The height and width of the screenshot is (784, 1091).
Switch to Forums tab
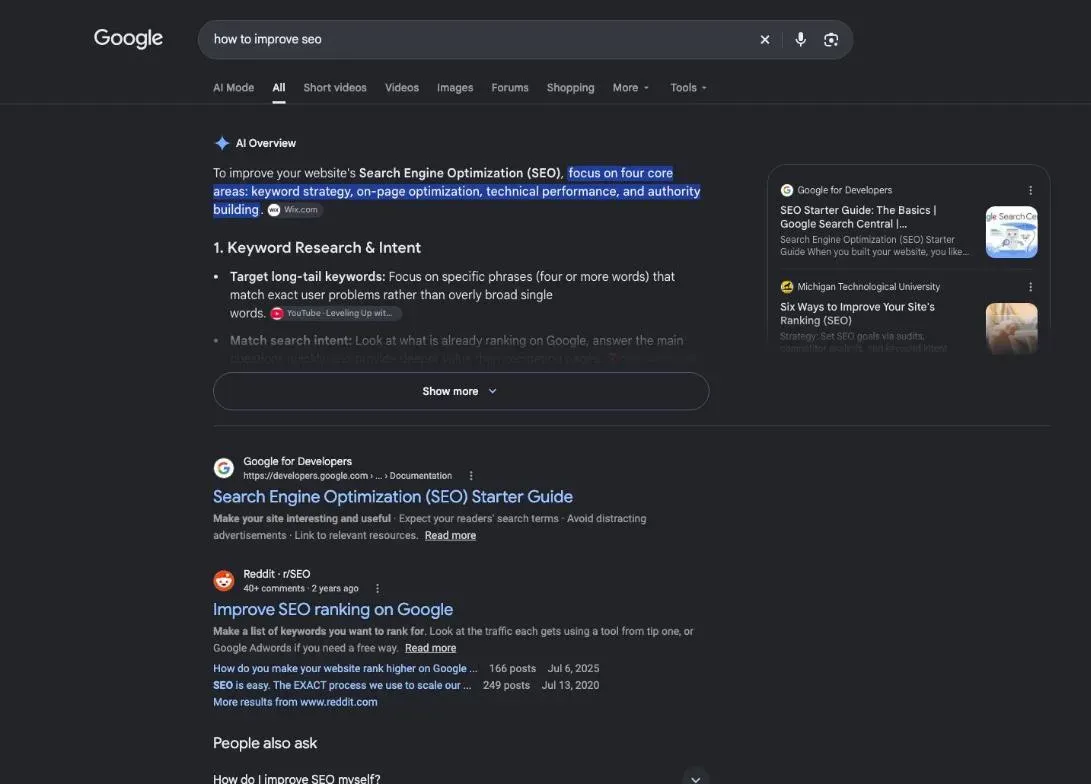(510, 88)
